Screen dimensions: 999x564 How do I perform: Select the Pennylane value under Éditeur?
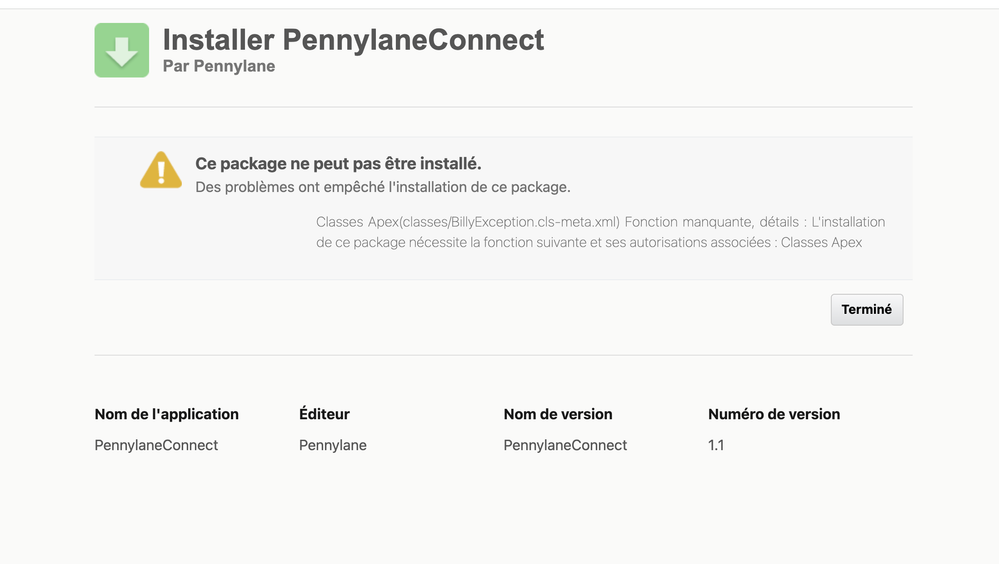pyautogui.click(x=332, y=445)
